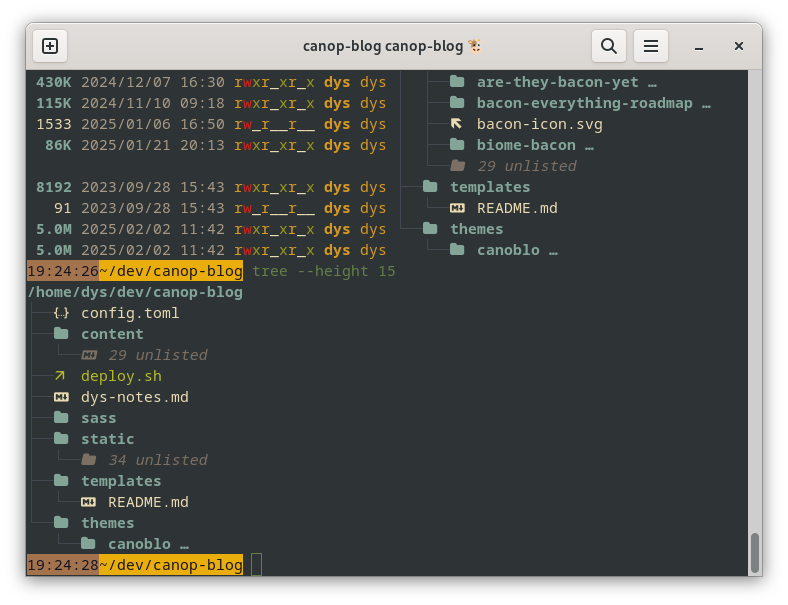Click the 'sass' directory name
The image size is (788, 605).
[x=98, y=418]
